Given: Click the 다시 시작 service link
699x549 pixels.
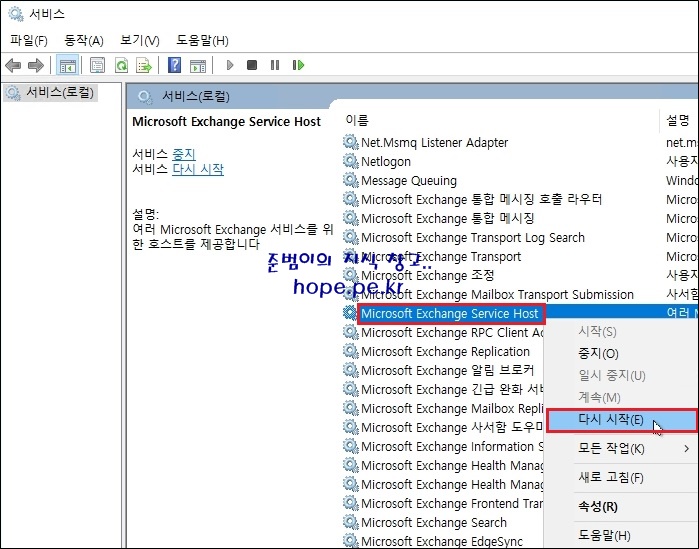Looking at the screenshot, I should pyautogui.click(x=198, y=169).
